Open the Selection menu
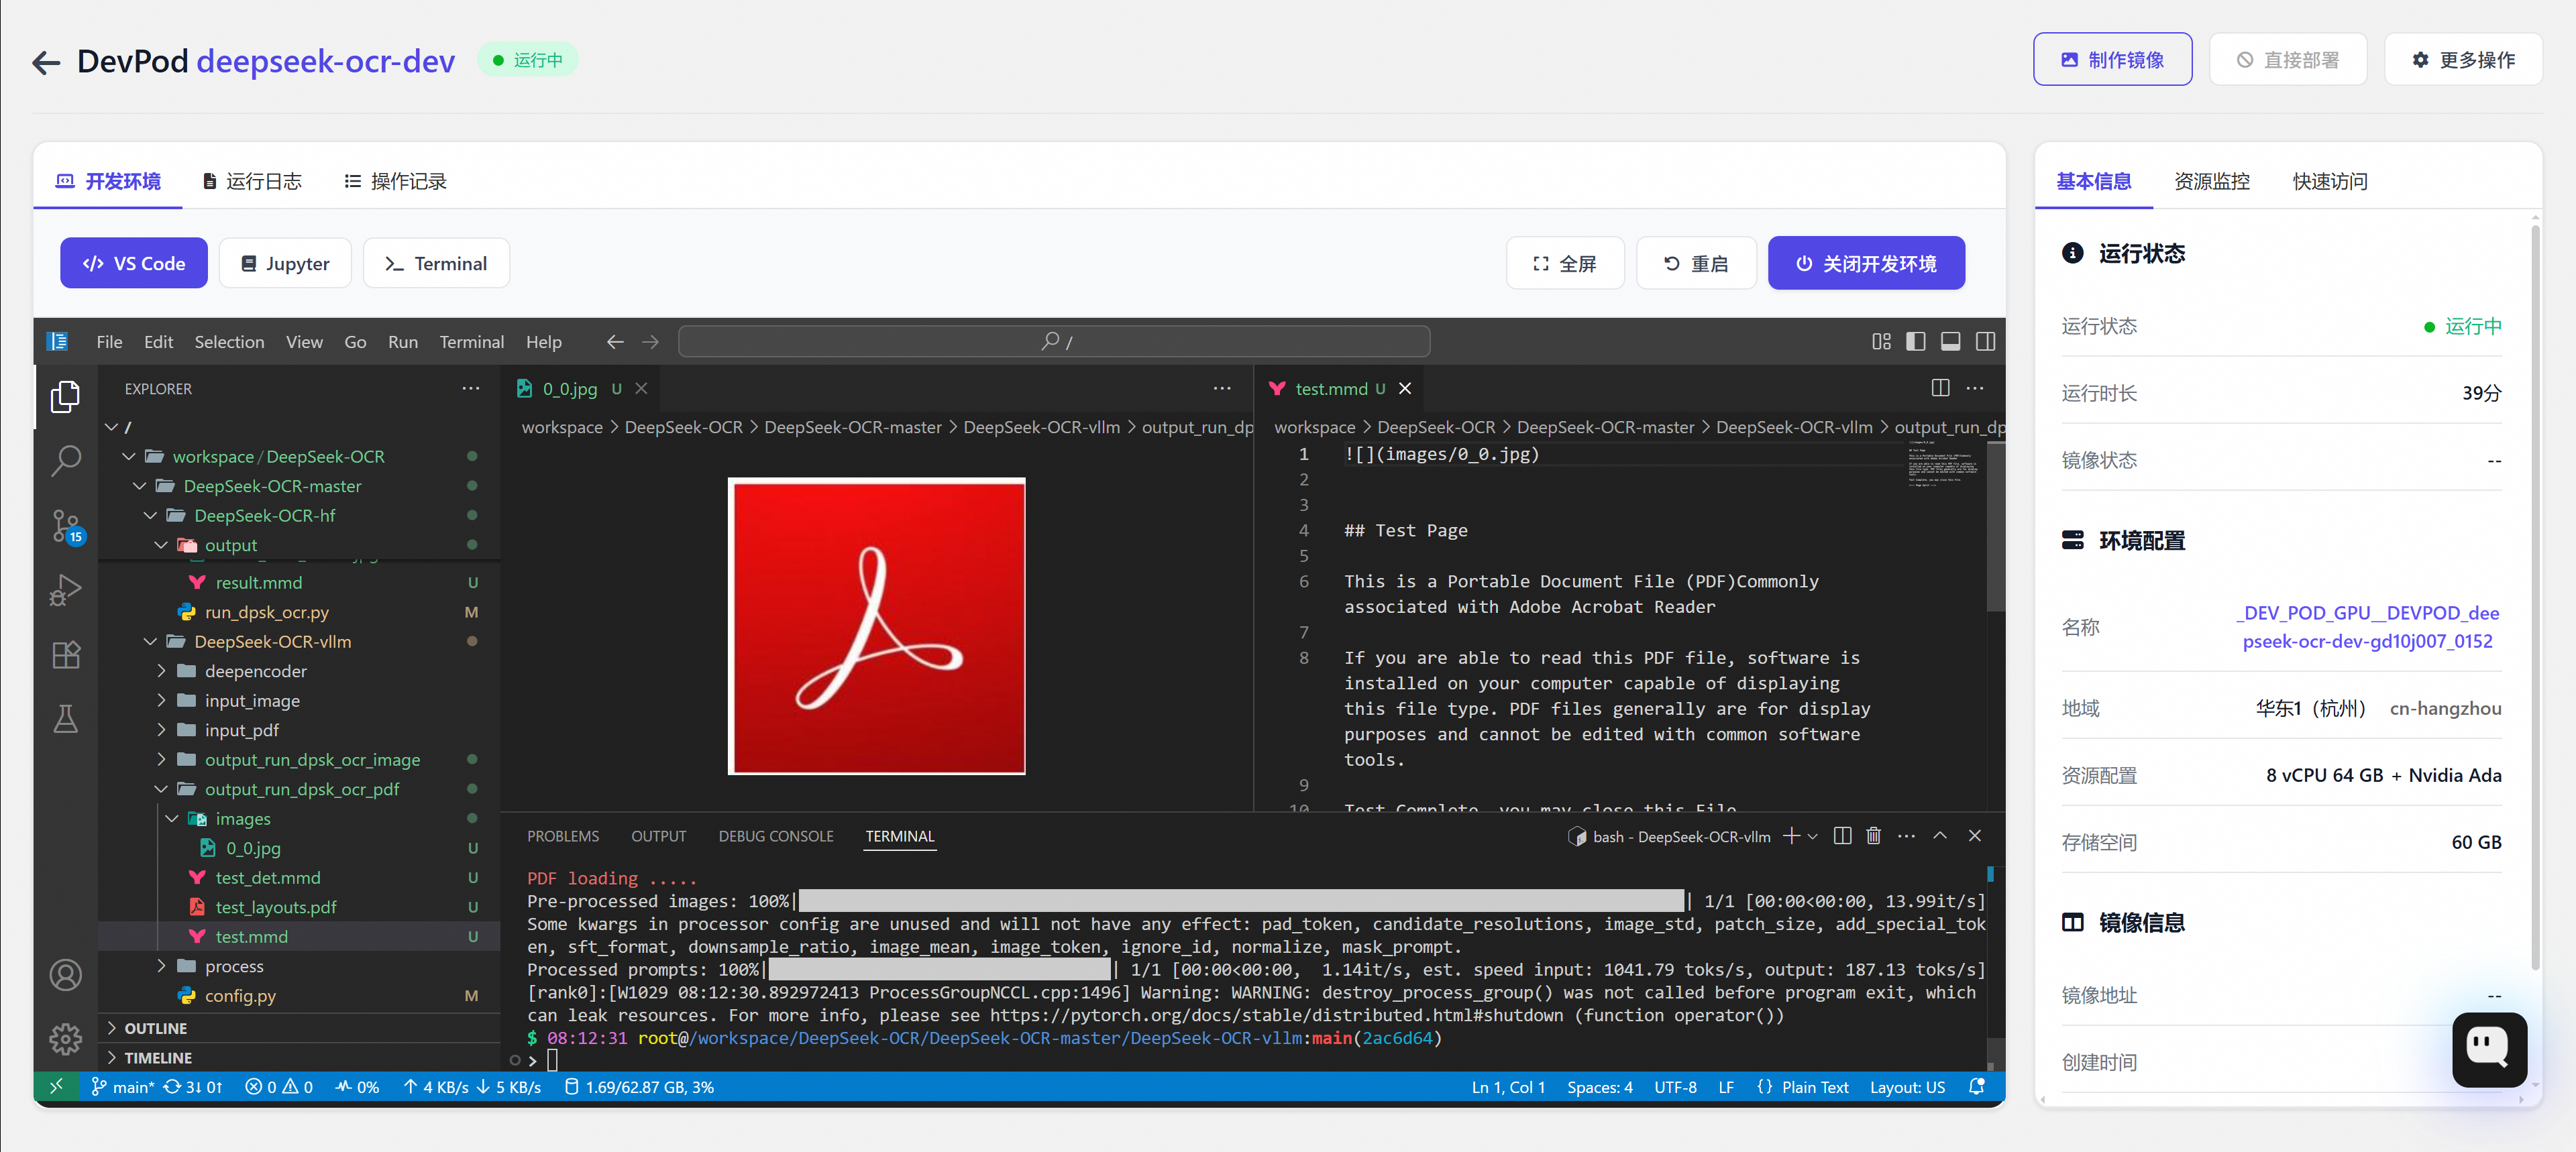The height and width of the screenshot is (1152, 2576). (229, 342)
